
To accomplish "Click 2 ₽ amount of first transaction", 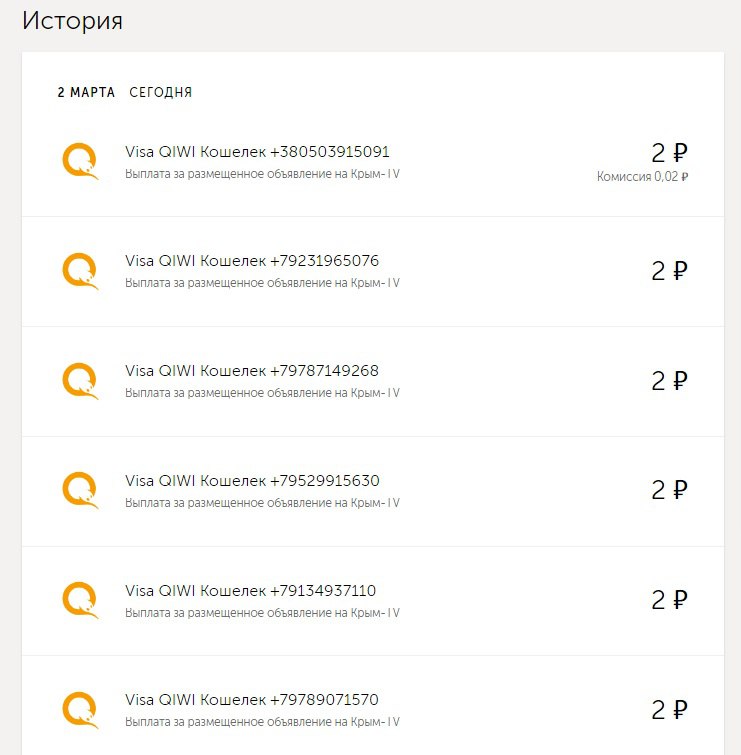I will coord(670,153).
